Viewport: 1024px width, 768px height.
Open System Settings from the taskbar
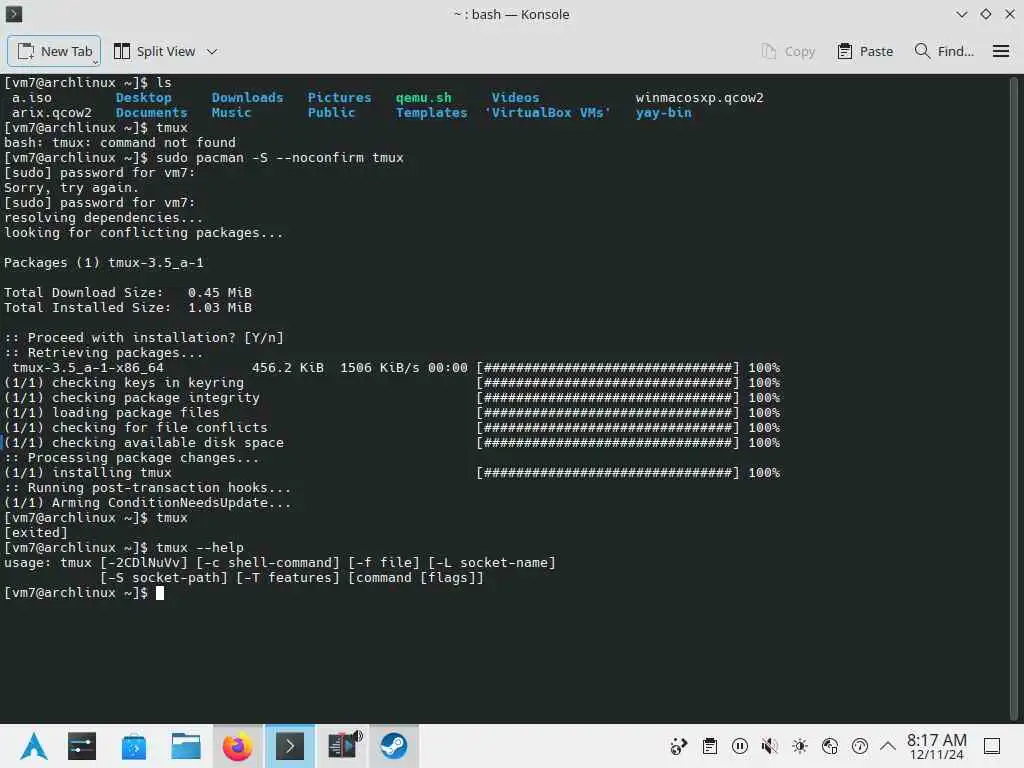click(82, 746)
